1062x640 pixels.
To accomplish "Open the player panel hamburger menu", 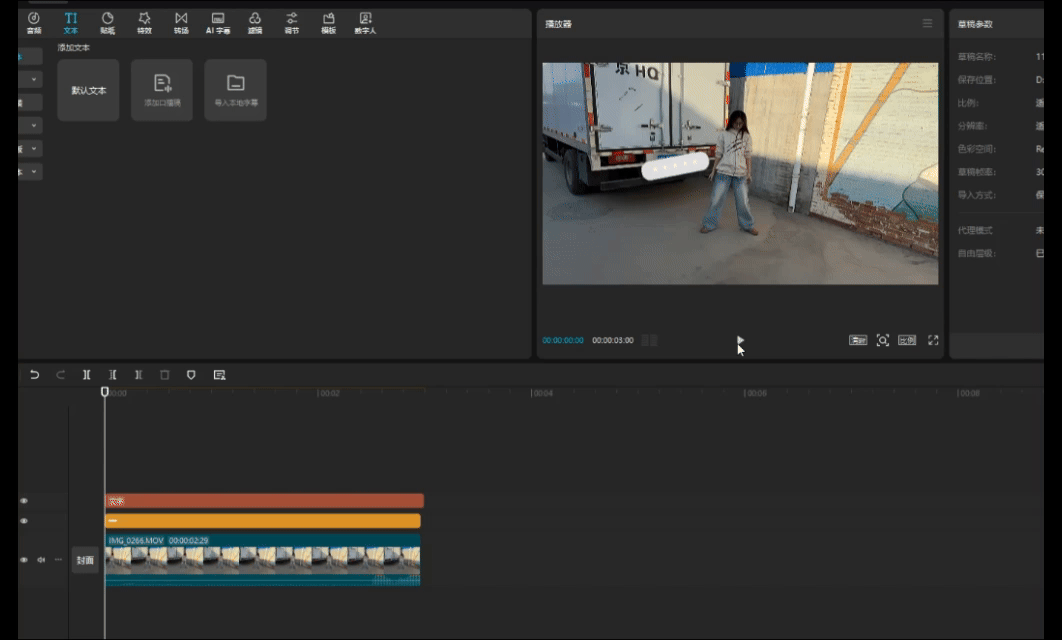I will coord(927,23).
